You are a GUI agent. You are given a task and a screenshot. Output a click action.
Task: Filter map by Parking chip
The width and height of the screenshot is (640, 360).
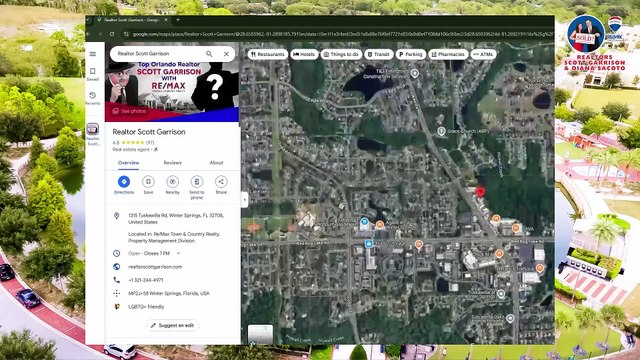pos(411,54)
